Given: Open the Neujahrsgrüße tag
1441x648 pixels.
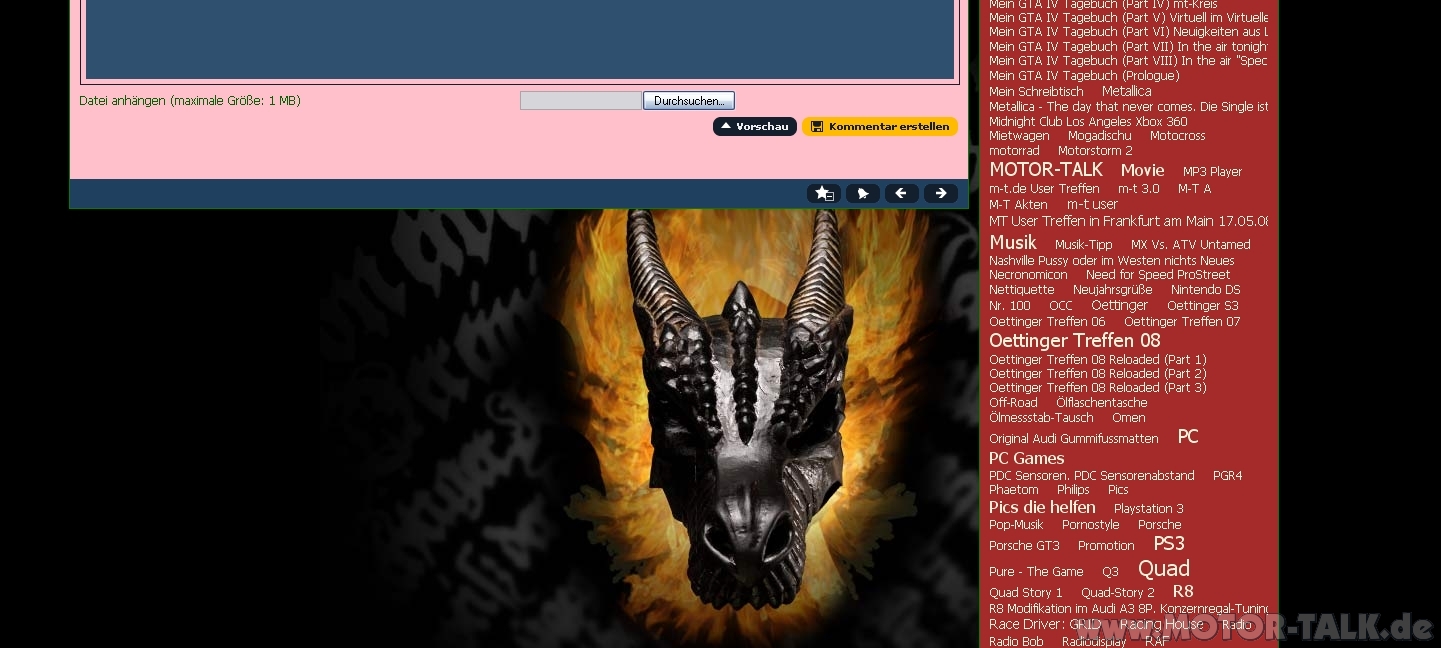Looking at the screenshot, I should click(1113, 290).
